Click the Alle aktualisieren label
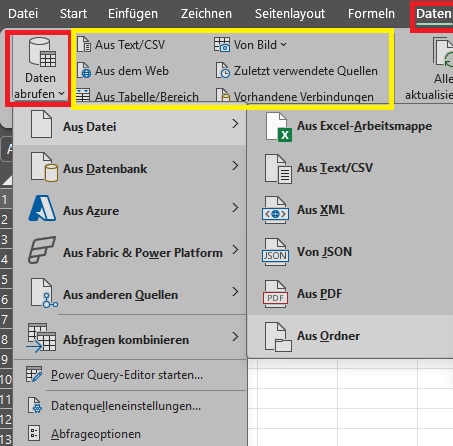The height and width of the screenshot is (446, 453). coord(430,87)
